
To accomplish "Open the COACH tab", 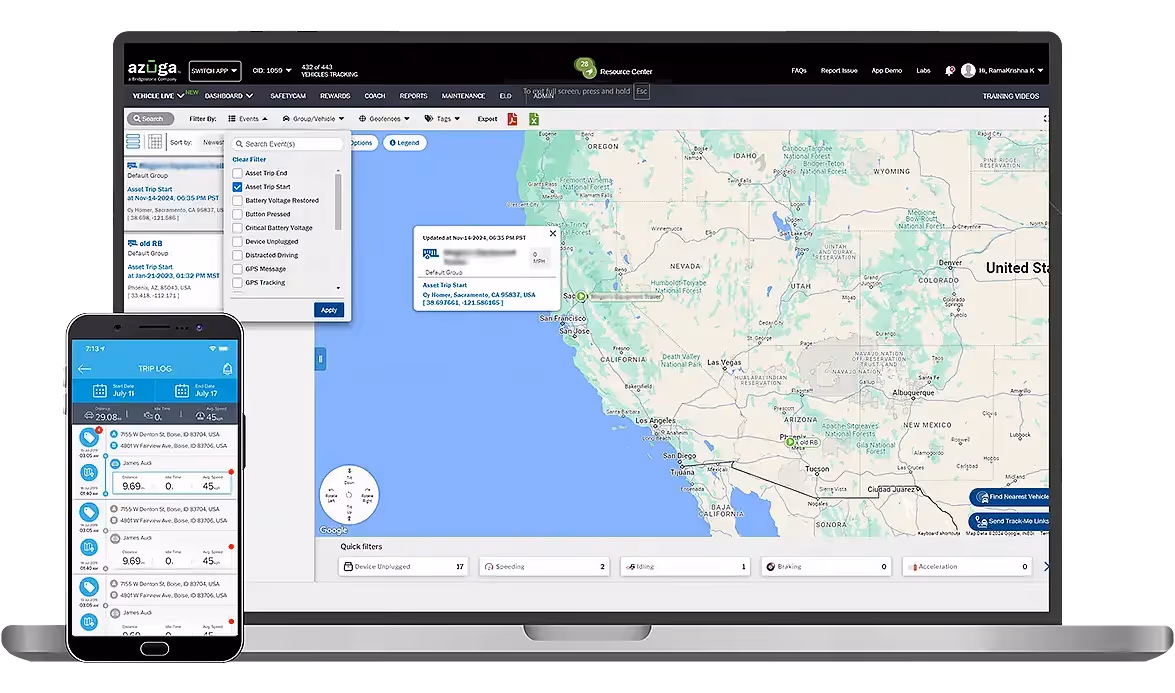I will pyautogui.click(x=375, y=96).
